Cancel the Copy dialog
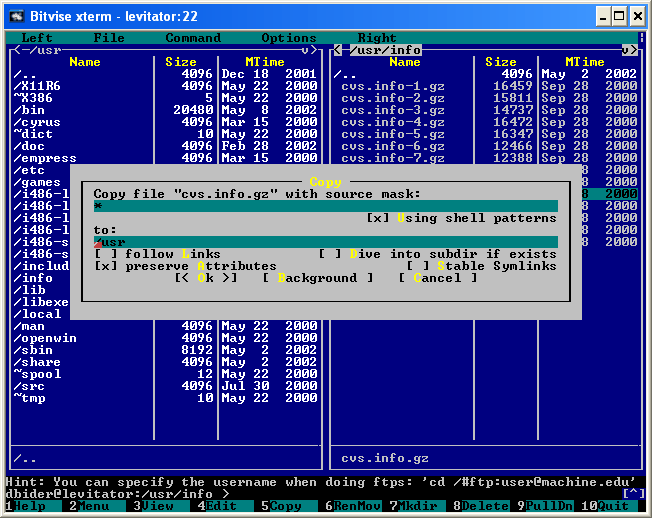This screenshot has height=518, width=652. coord(437,278)
